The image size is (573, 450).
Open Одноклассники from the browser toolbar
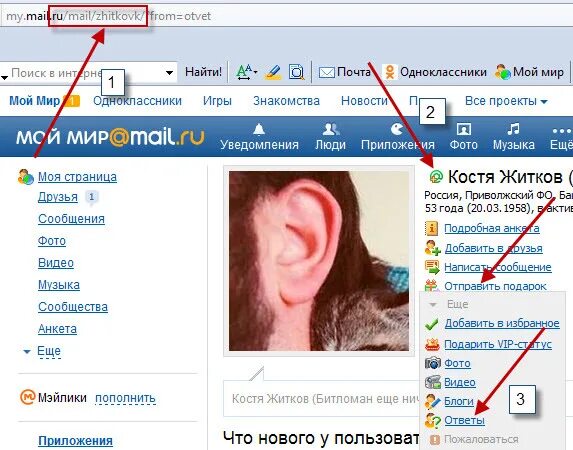pos(435,72)
